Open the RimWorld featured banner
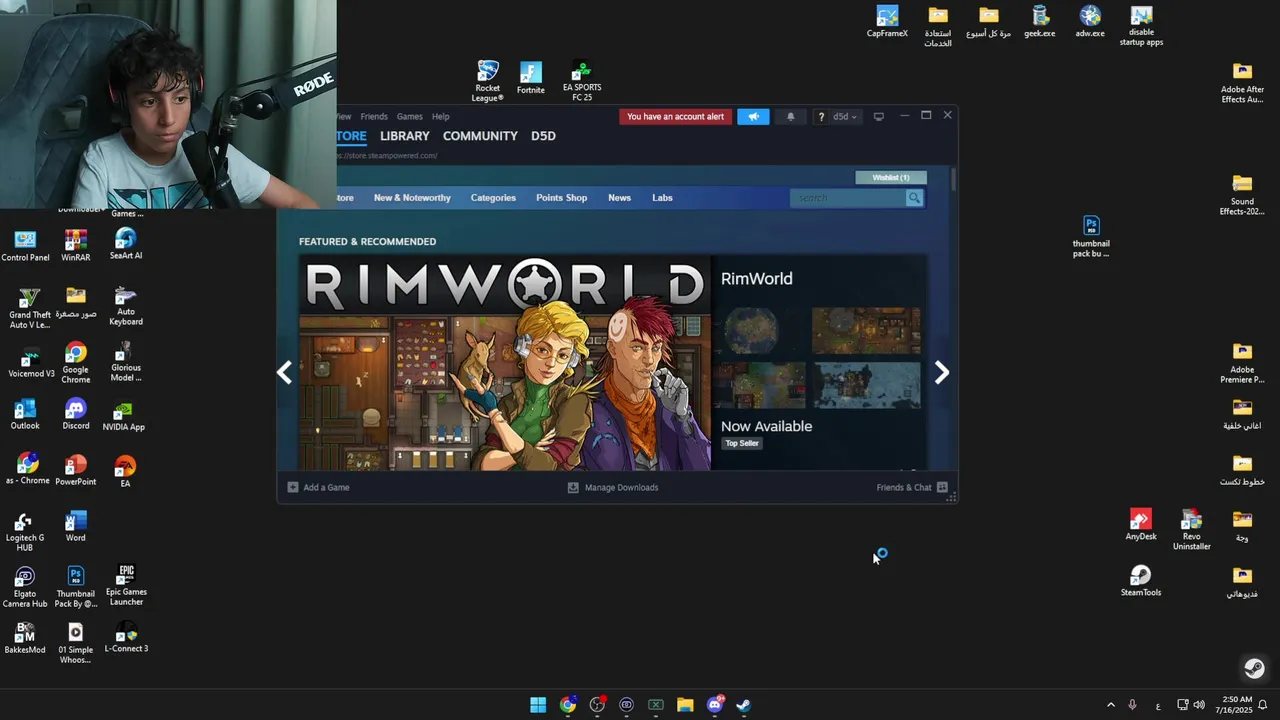Image resolution: width=1280 pixels, height=720 pixels. pyautogui.click(x=505, y=363)
